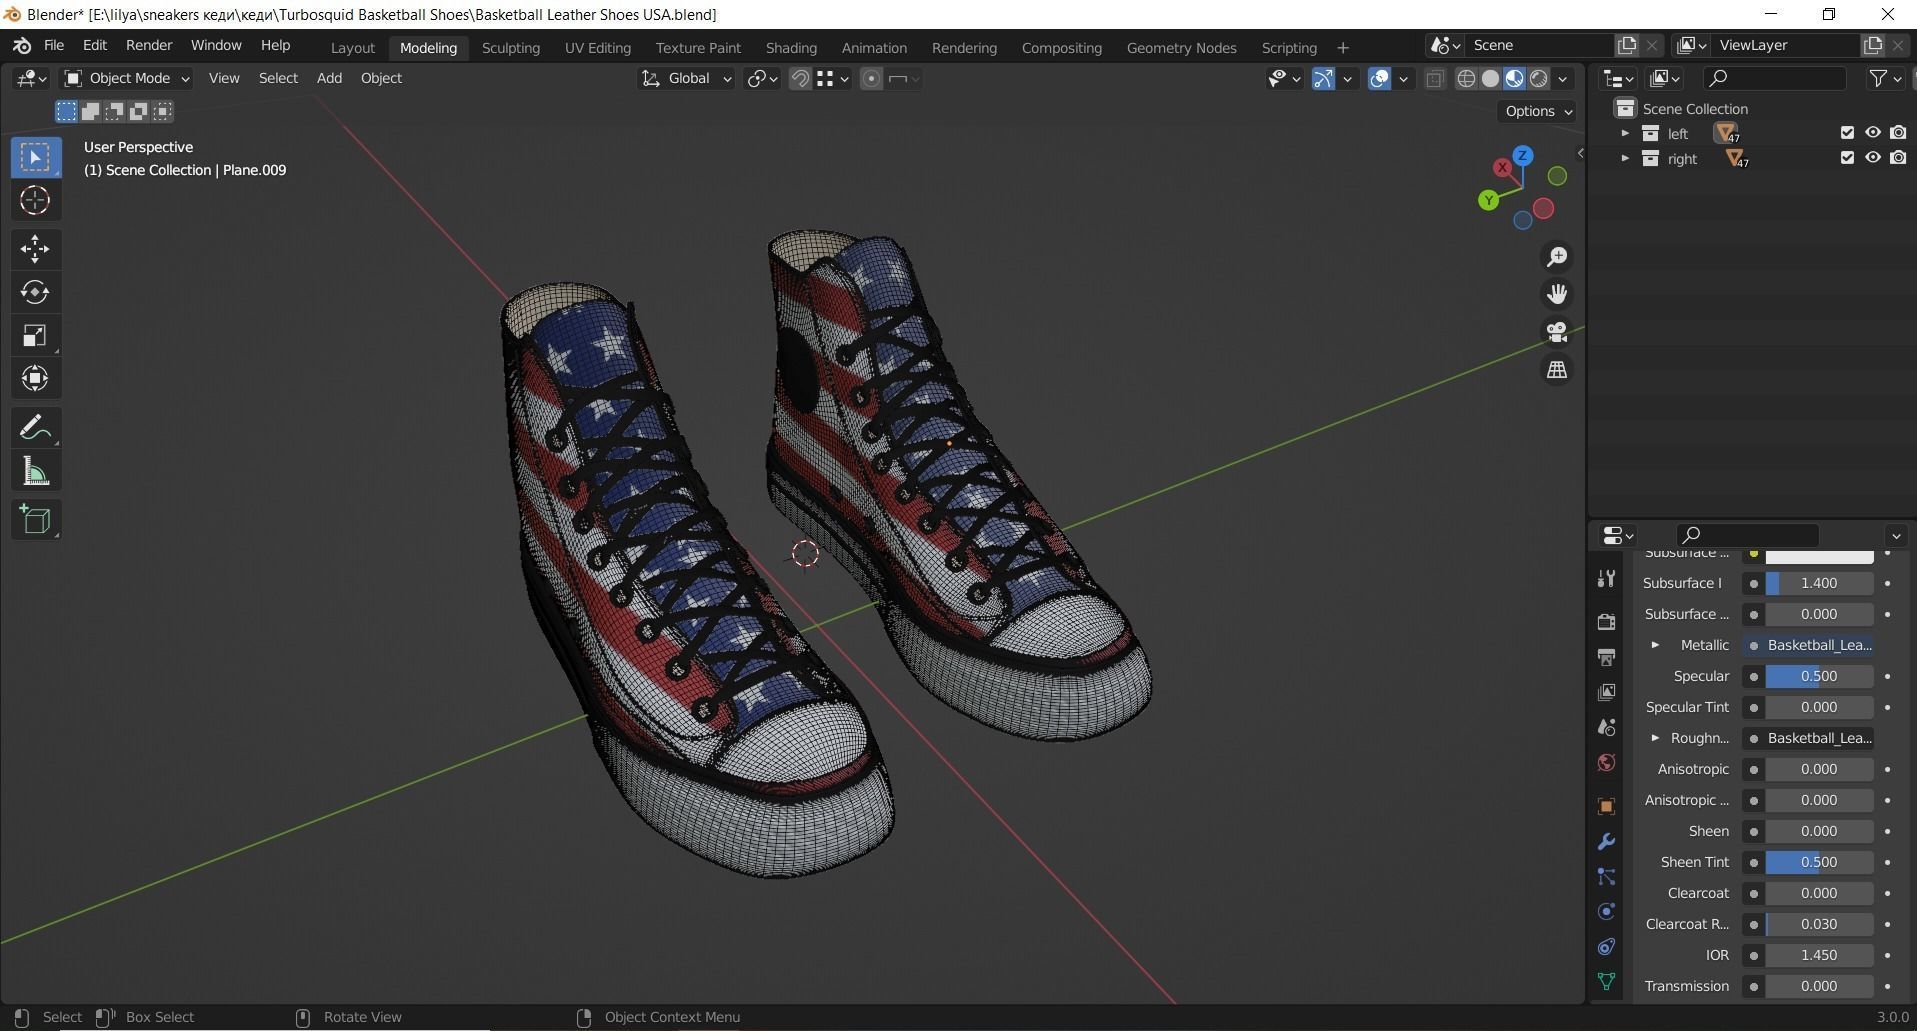Hide the right collection in viewport
Screen dimensions: 1917x1031
pyautogui.click(x=1873, y=158)
